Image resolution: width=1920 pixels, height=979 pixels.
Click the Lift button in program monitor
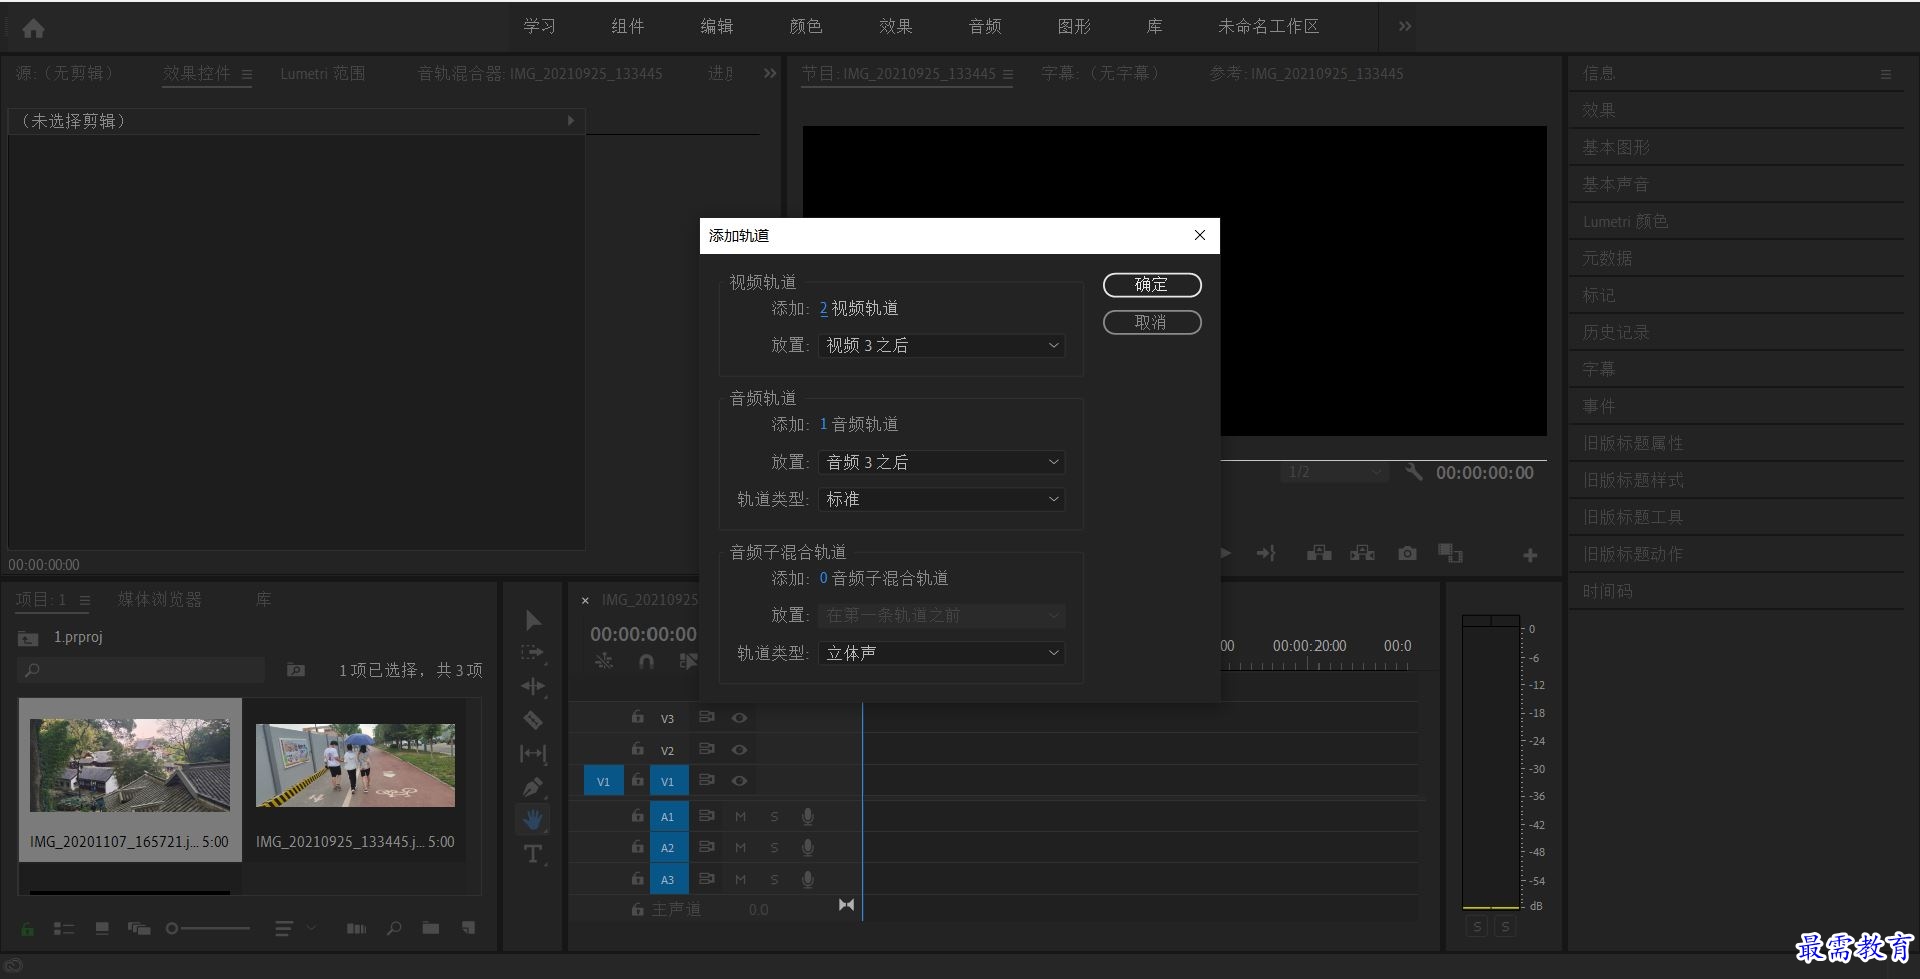pos(1319,553)
